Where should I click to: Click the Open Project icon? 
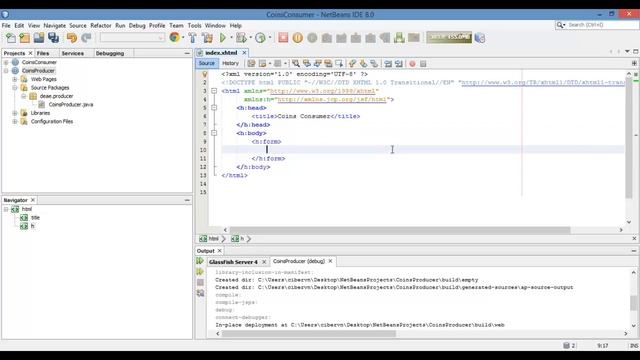click(39, 38)
